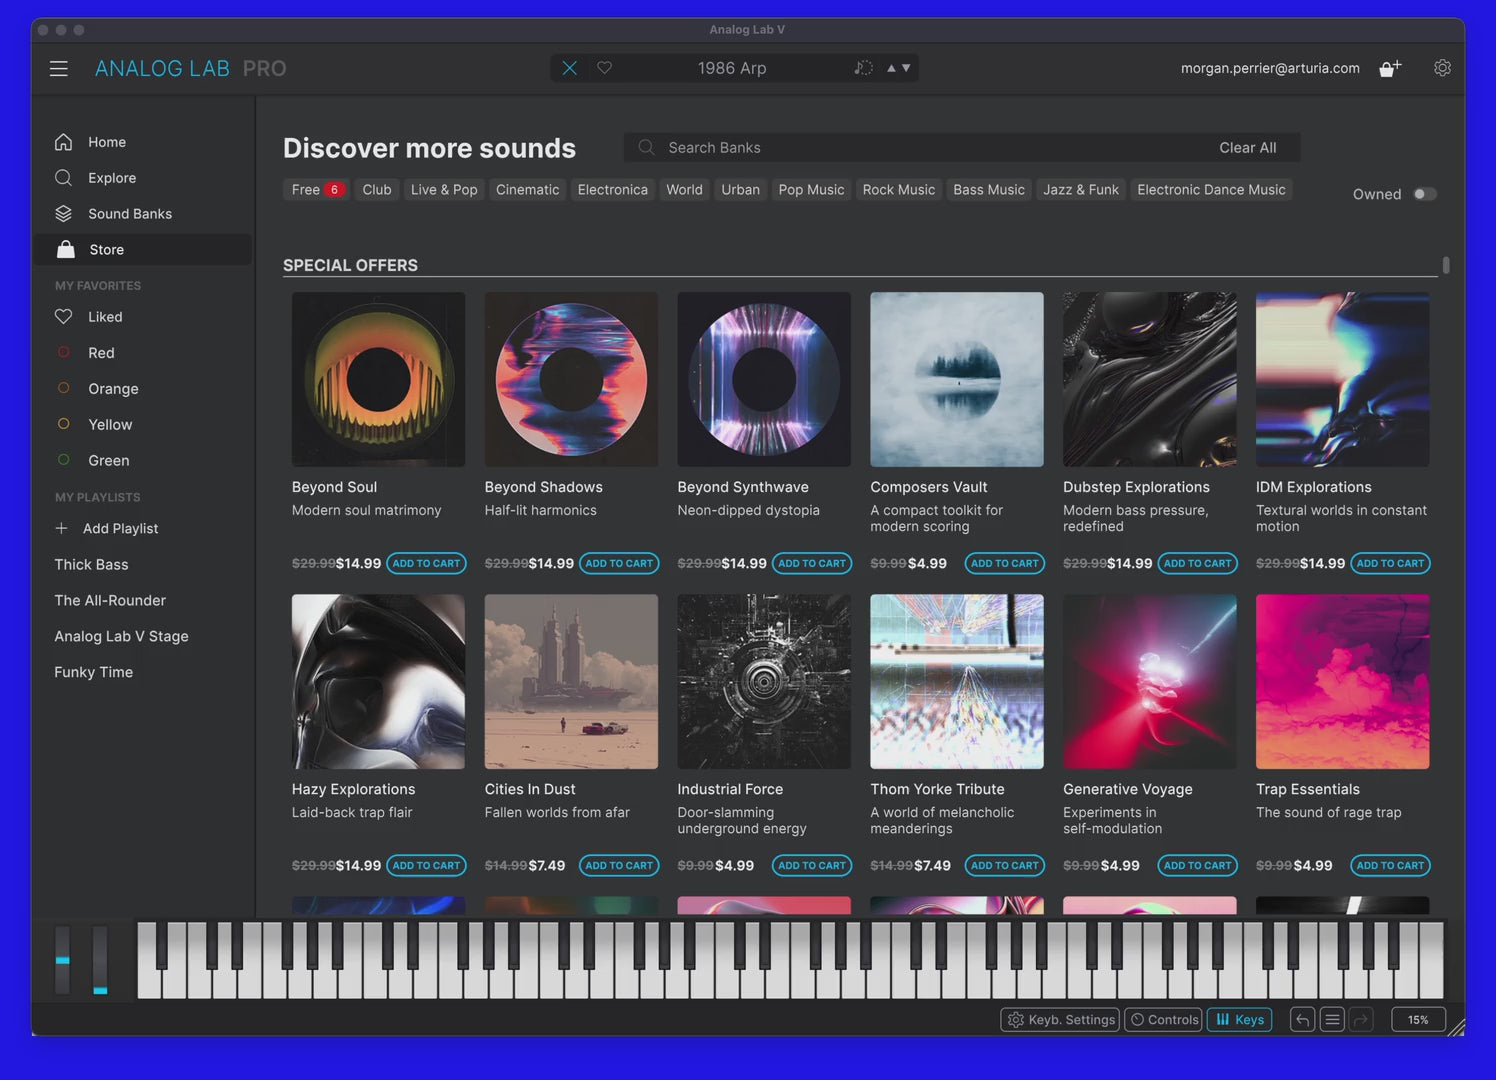Open Sound Banks in the sidebar
Screen dimensions: 1496x1080
click(143, 214)
